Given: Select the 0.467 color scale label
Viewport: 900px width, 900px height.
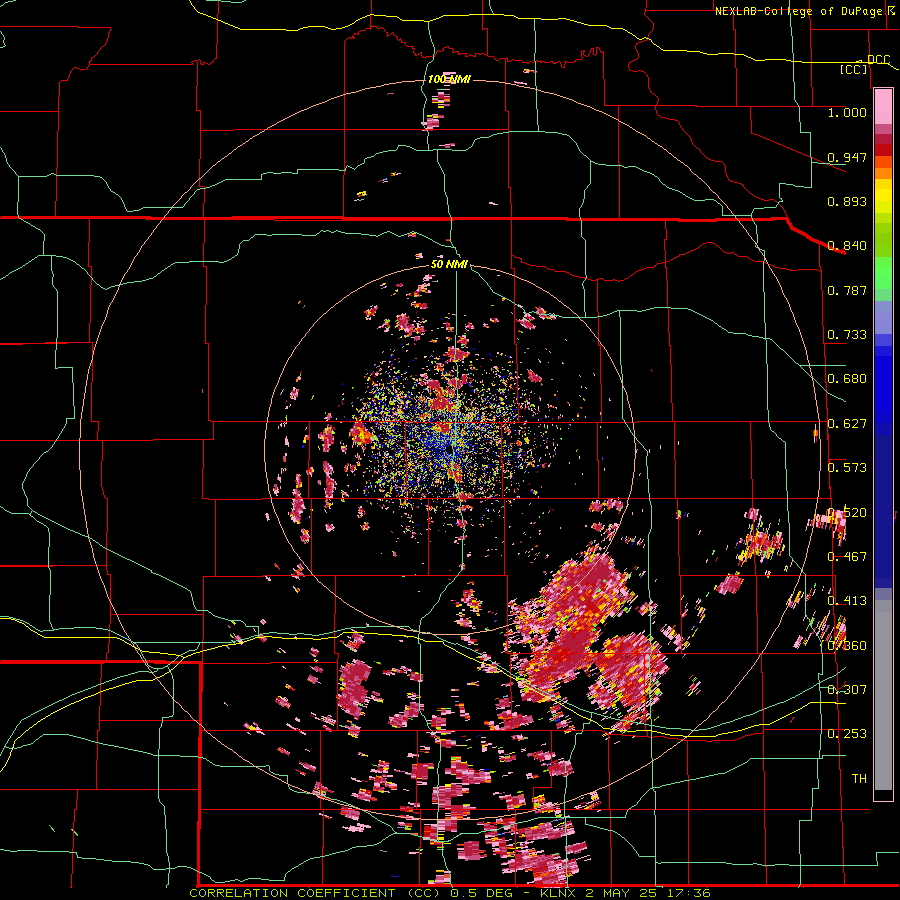Looking at the screenshot, I should [x=847, y=557].
